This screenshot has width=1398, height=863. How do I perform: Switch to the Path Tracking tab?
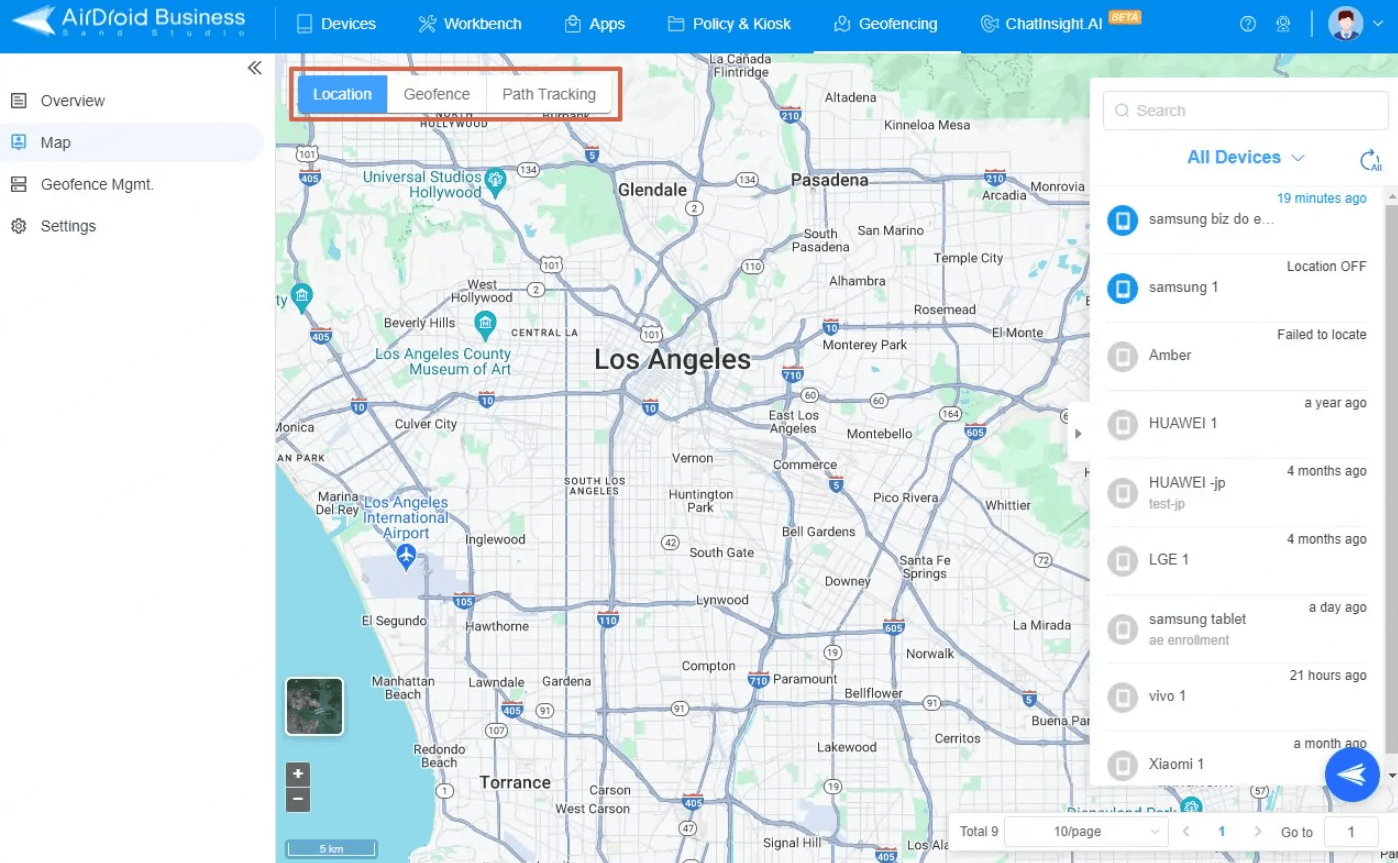pyautogui.click(x=549, y=94)
